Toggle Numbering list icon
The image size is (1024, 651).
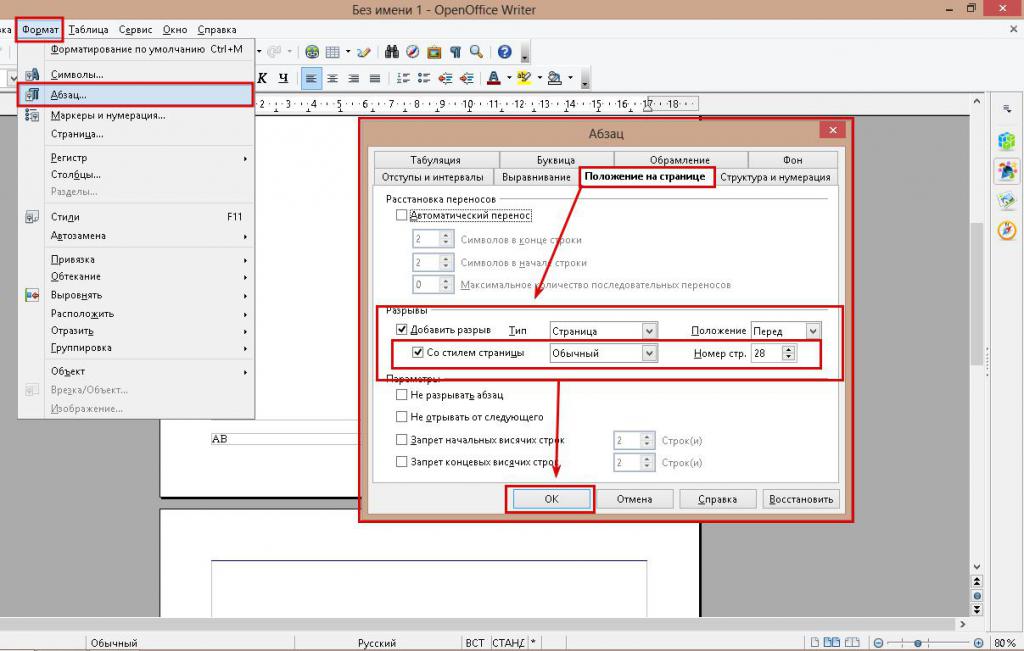tap(404, 78)
